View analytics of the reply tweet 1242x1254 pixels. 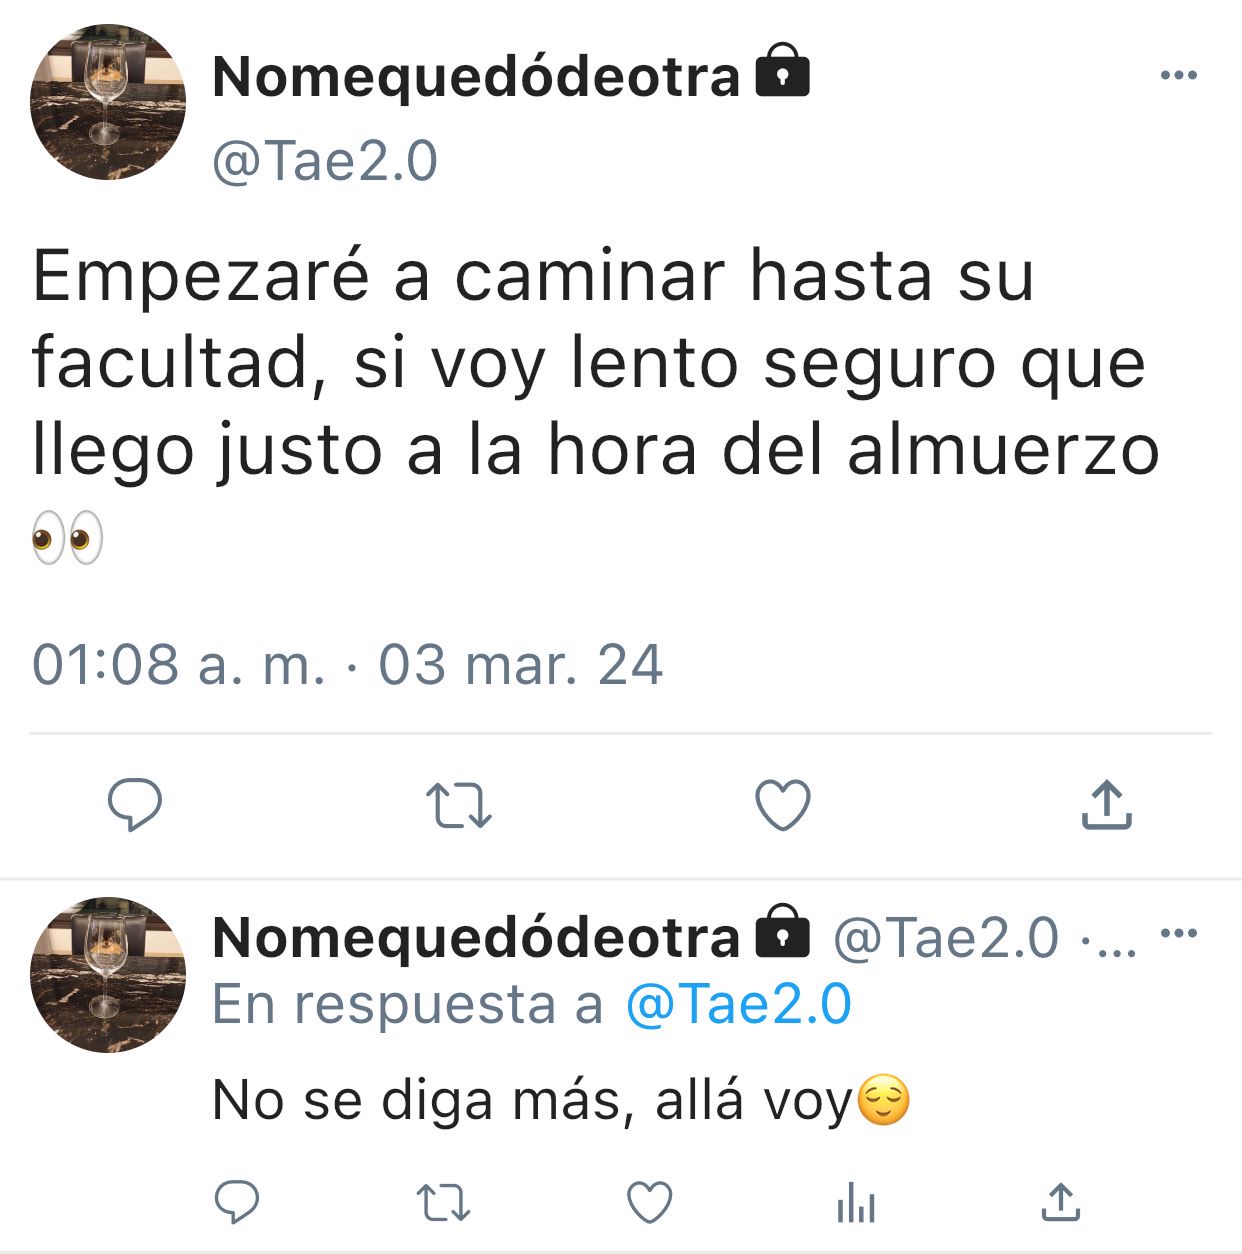(x=856, y=1203)
